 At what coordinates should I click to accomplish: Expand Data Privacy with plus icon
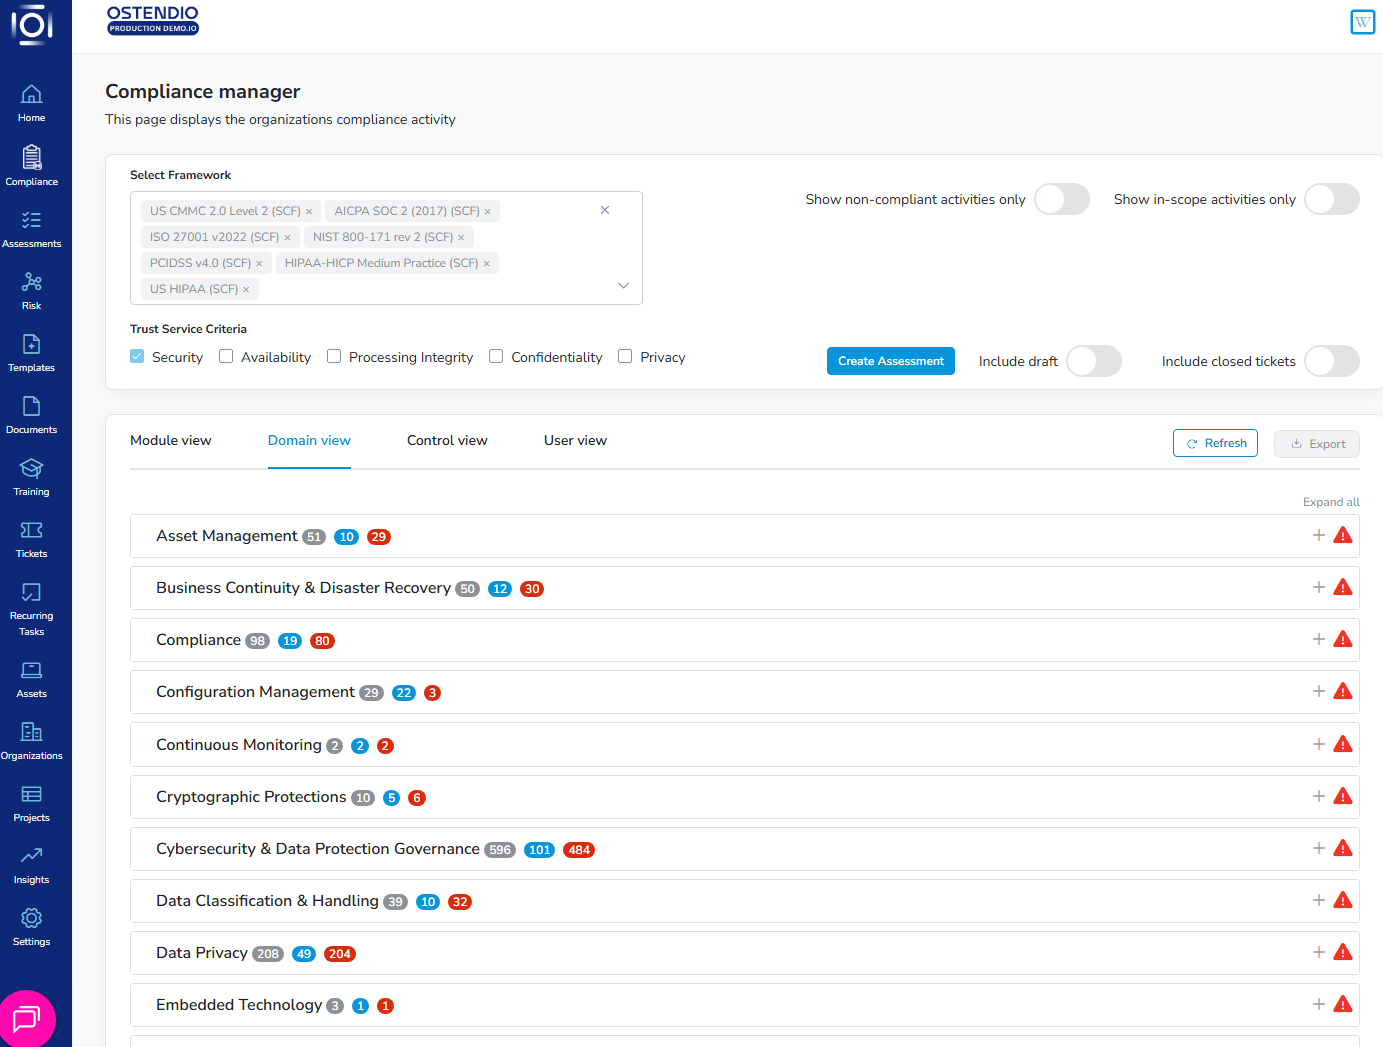(x=1318, y=953)
